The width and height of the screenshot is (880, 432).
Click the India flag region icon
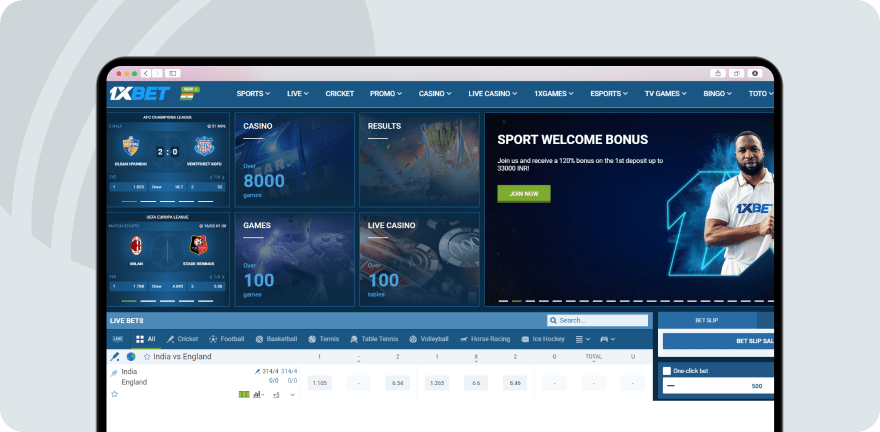(x=187, y=96)
